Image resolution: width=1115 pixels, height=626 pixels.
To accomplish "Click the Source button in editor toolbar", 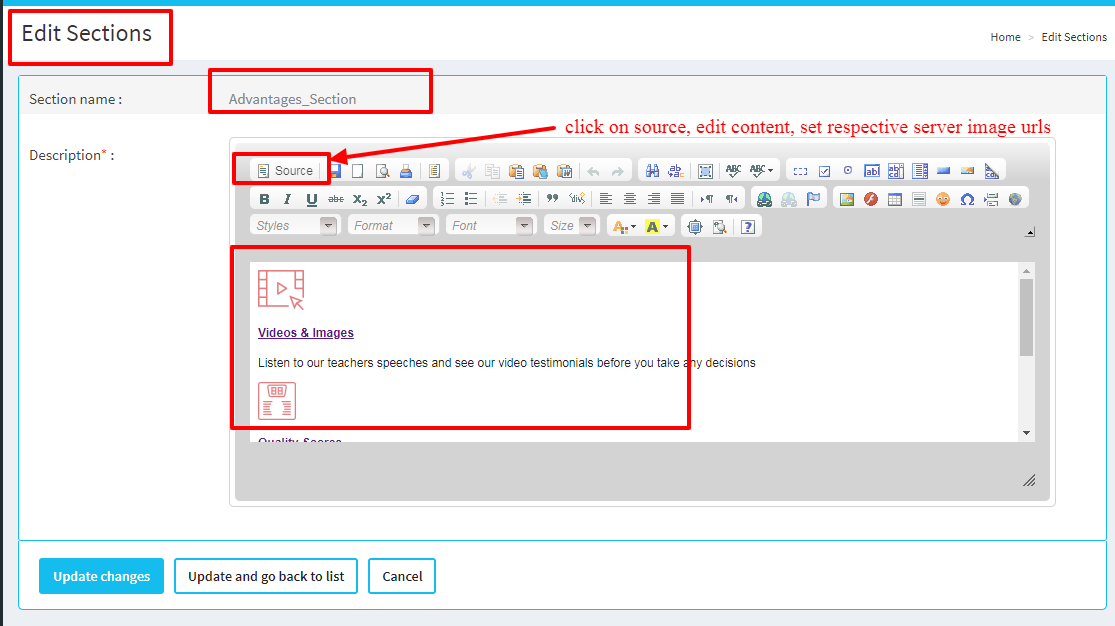I will (285, 171).
